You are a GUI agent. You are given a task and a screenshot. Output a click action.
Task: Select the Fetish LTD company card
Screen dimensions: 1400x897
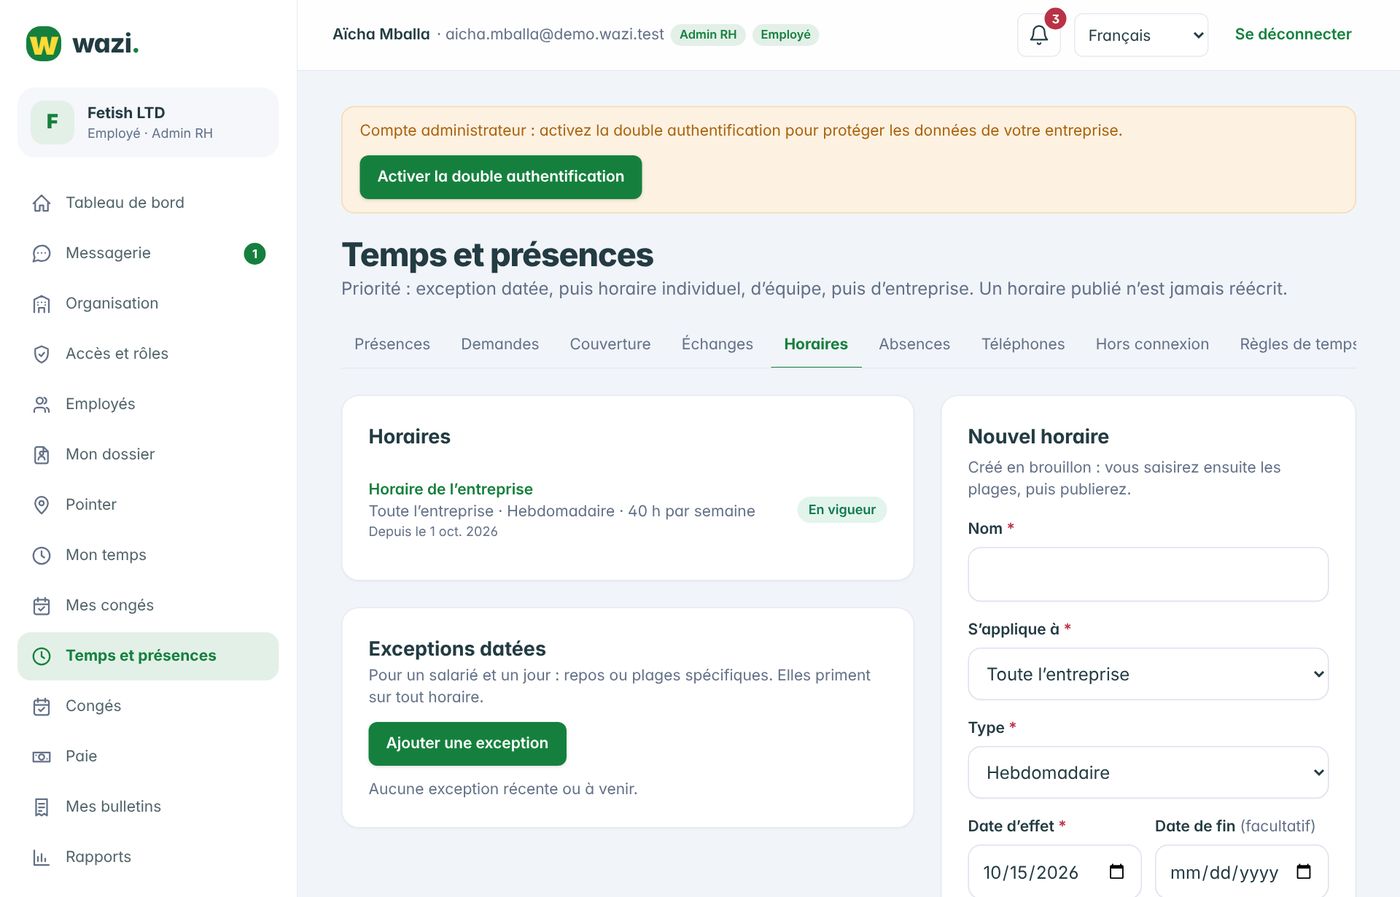[148, 122]
